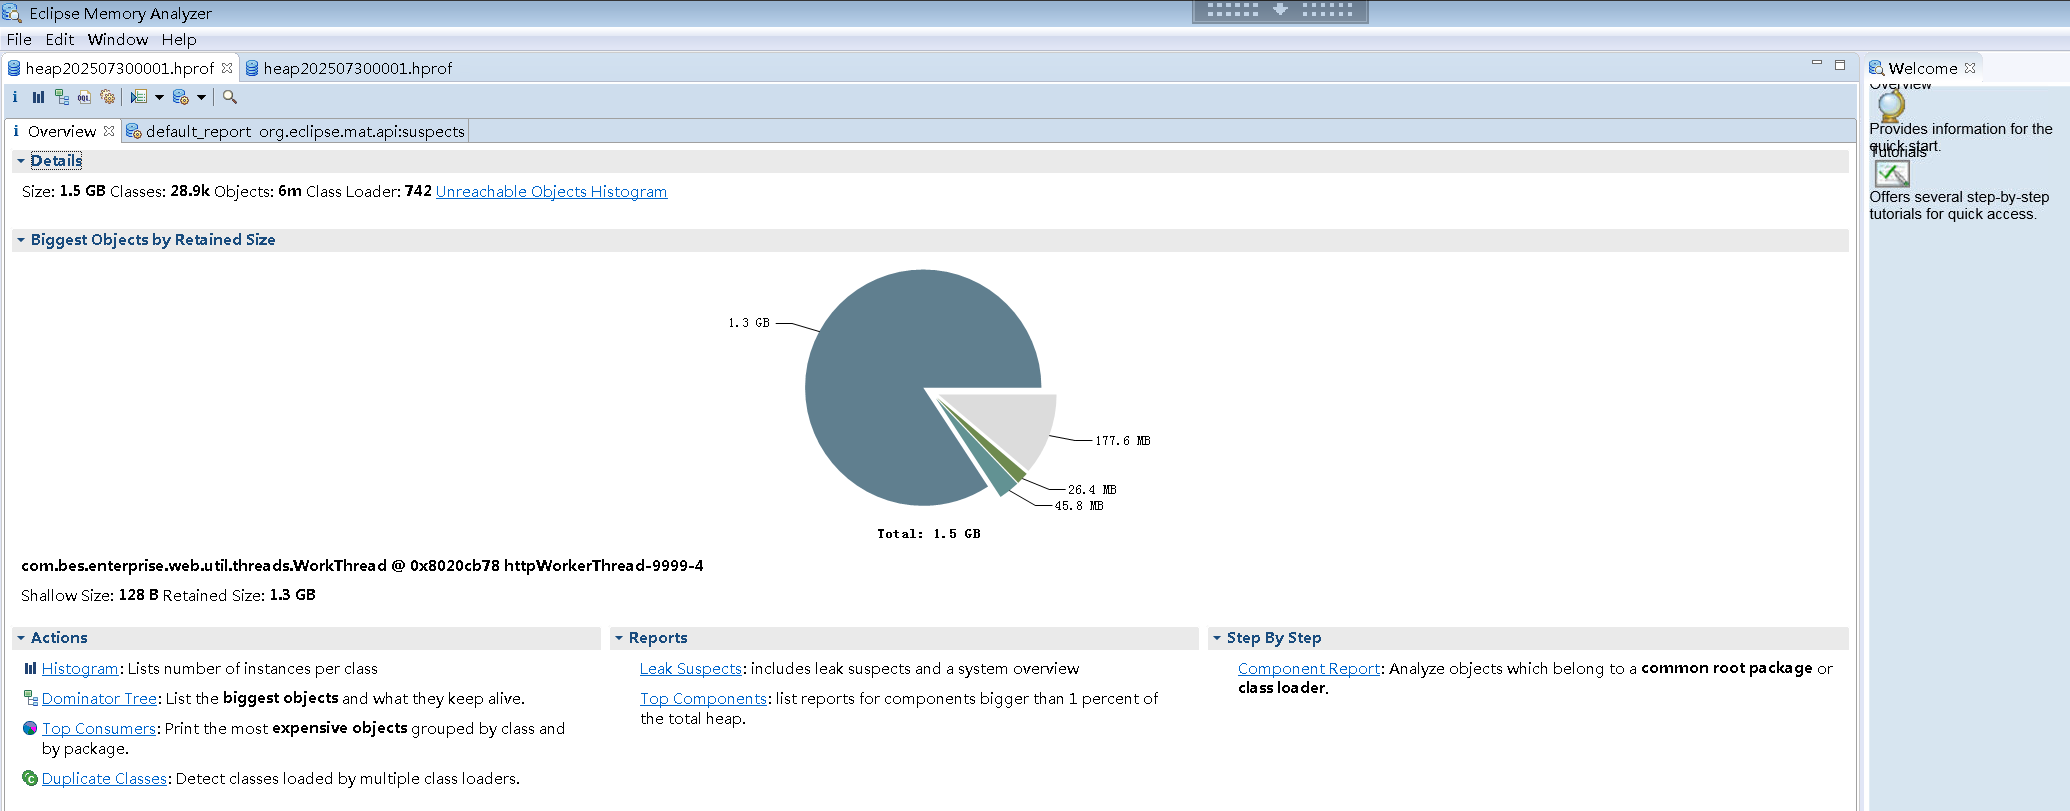Open Histogram from the toolbar bar-chart icon

[38, 97]
